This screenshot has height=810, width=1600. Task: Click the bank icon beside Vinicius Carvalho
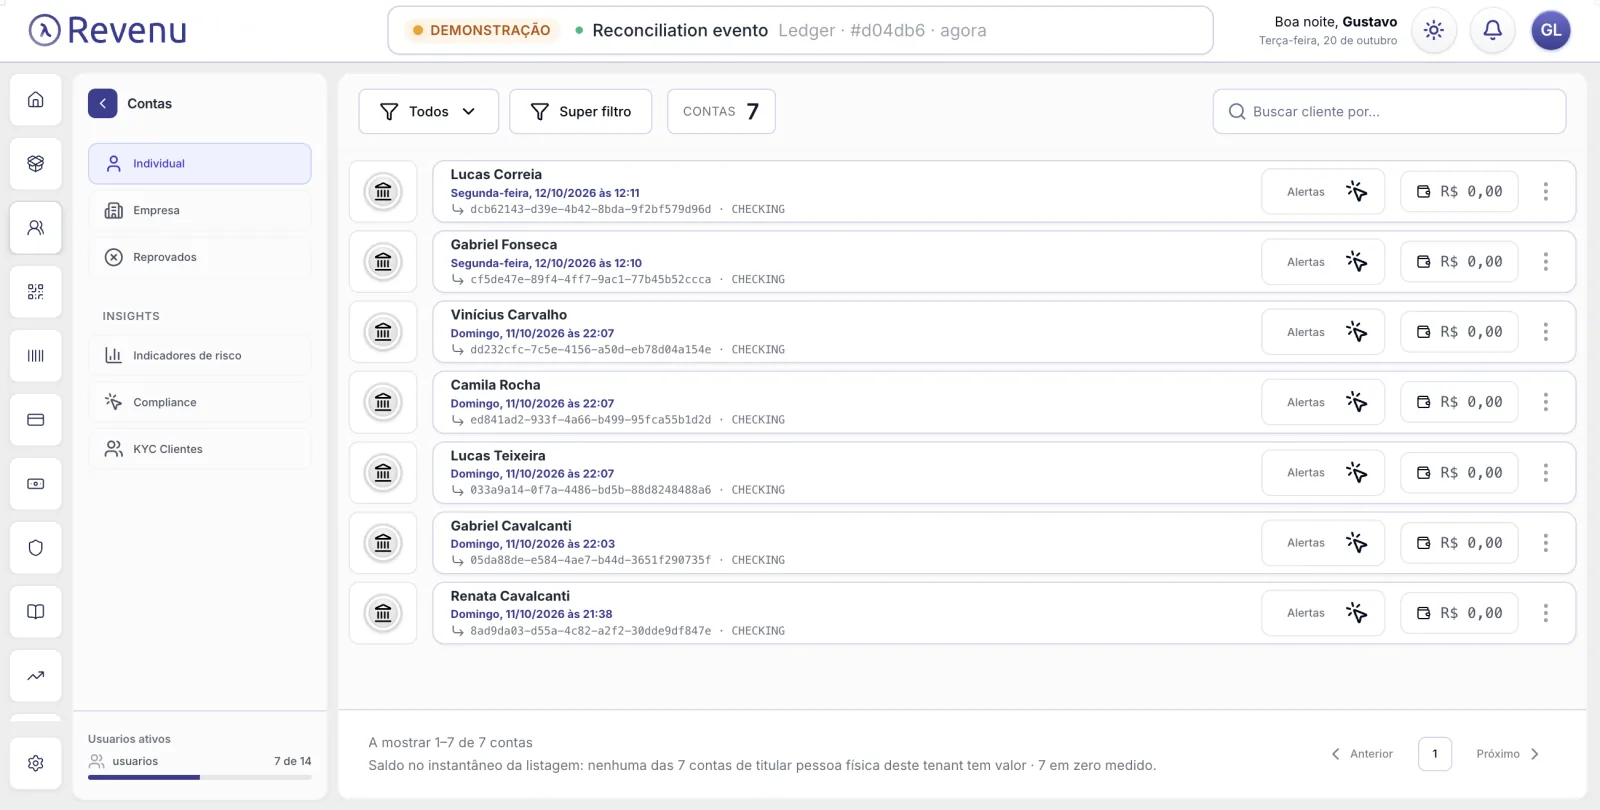(383, 332)
